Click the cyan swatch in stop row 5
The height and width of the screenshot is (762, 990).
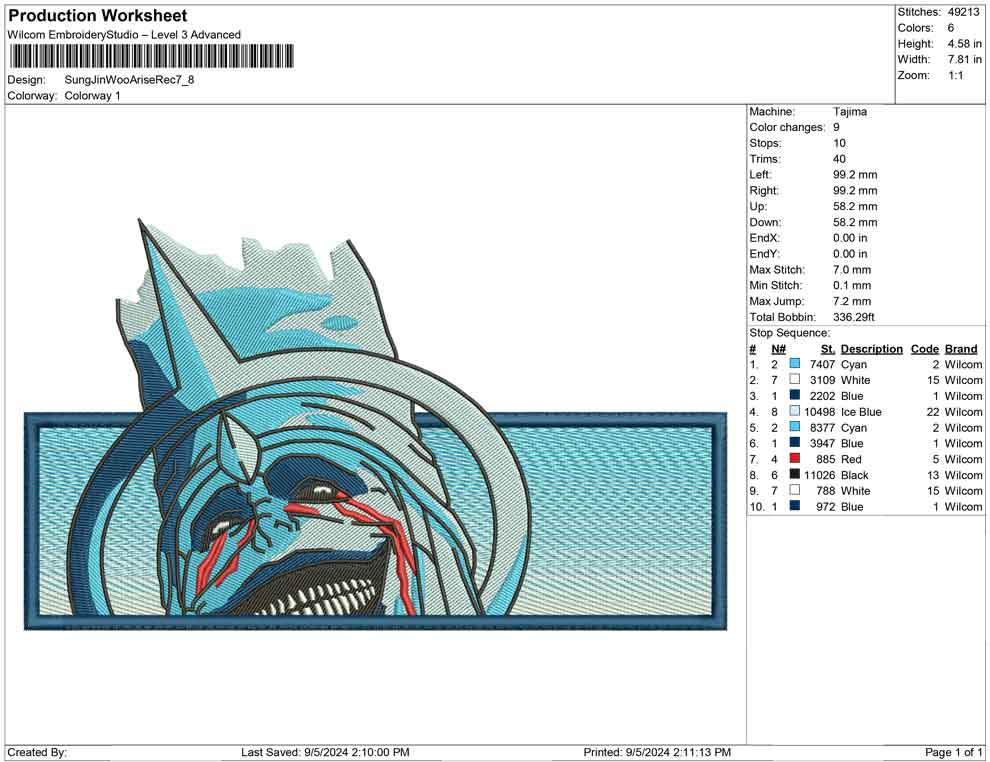(795, 427)
